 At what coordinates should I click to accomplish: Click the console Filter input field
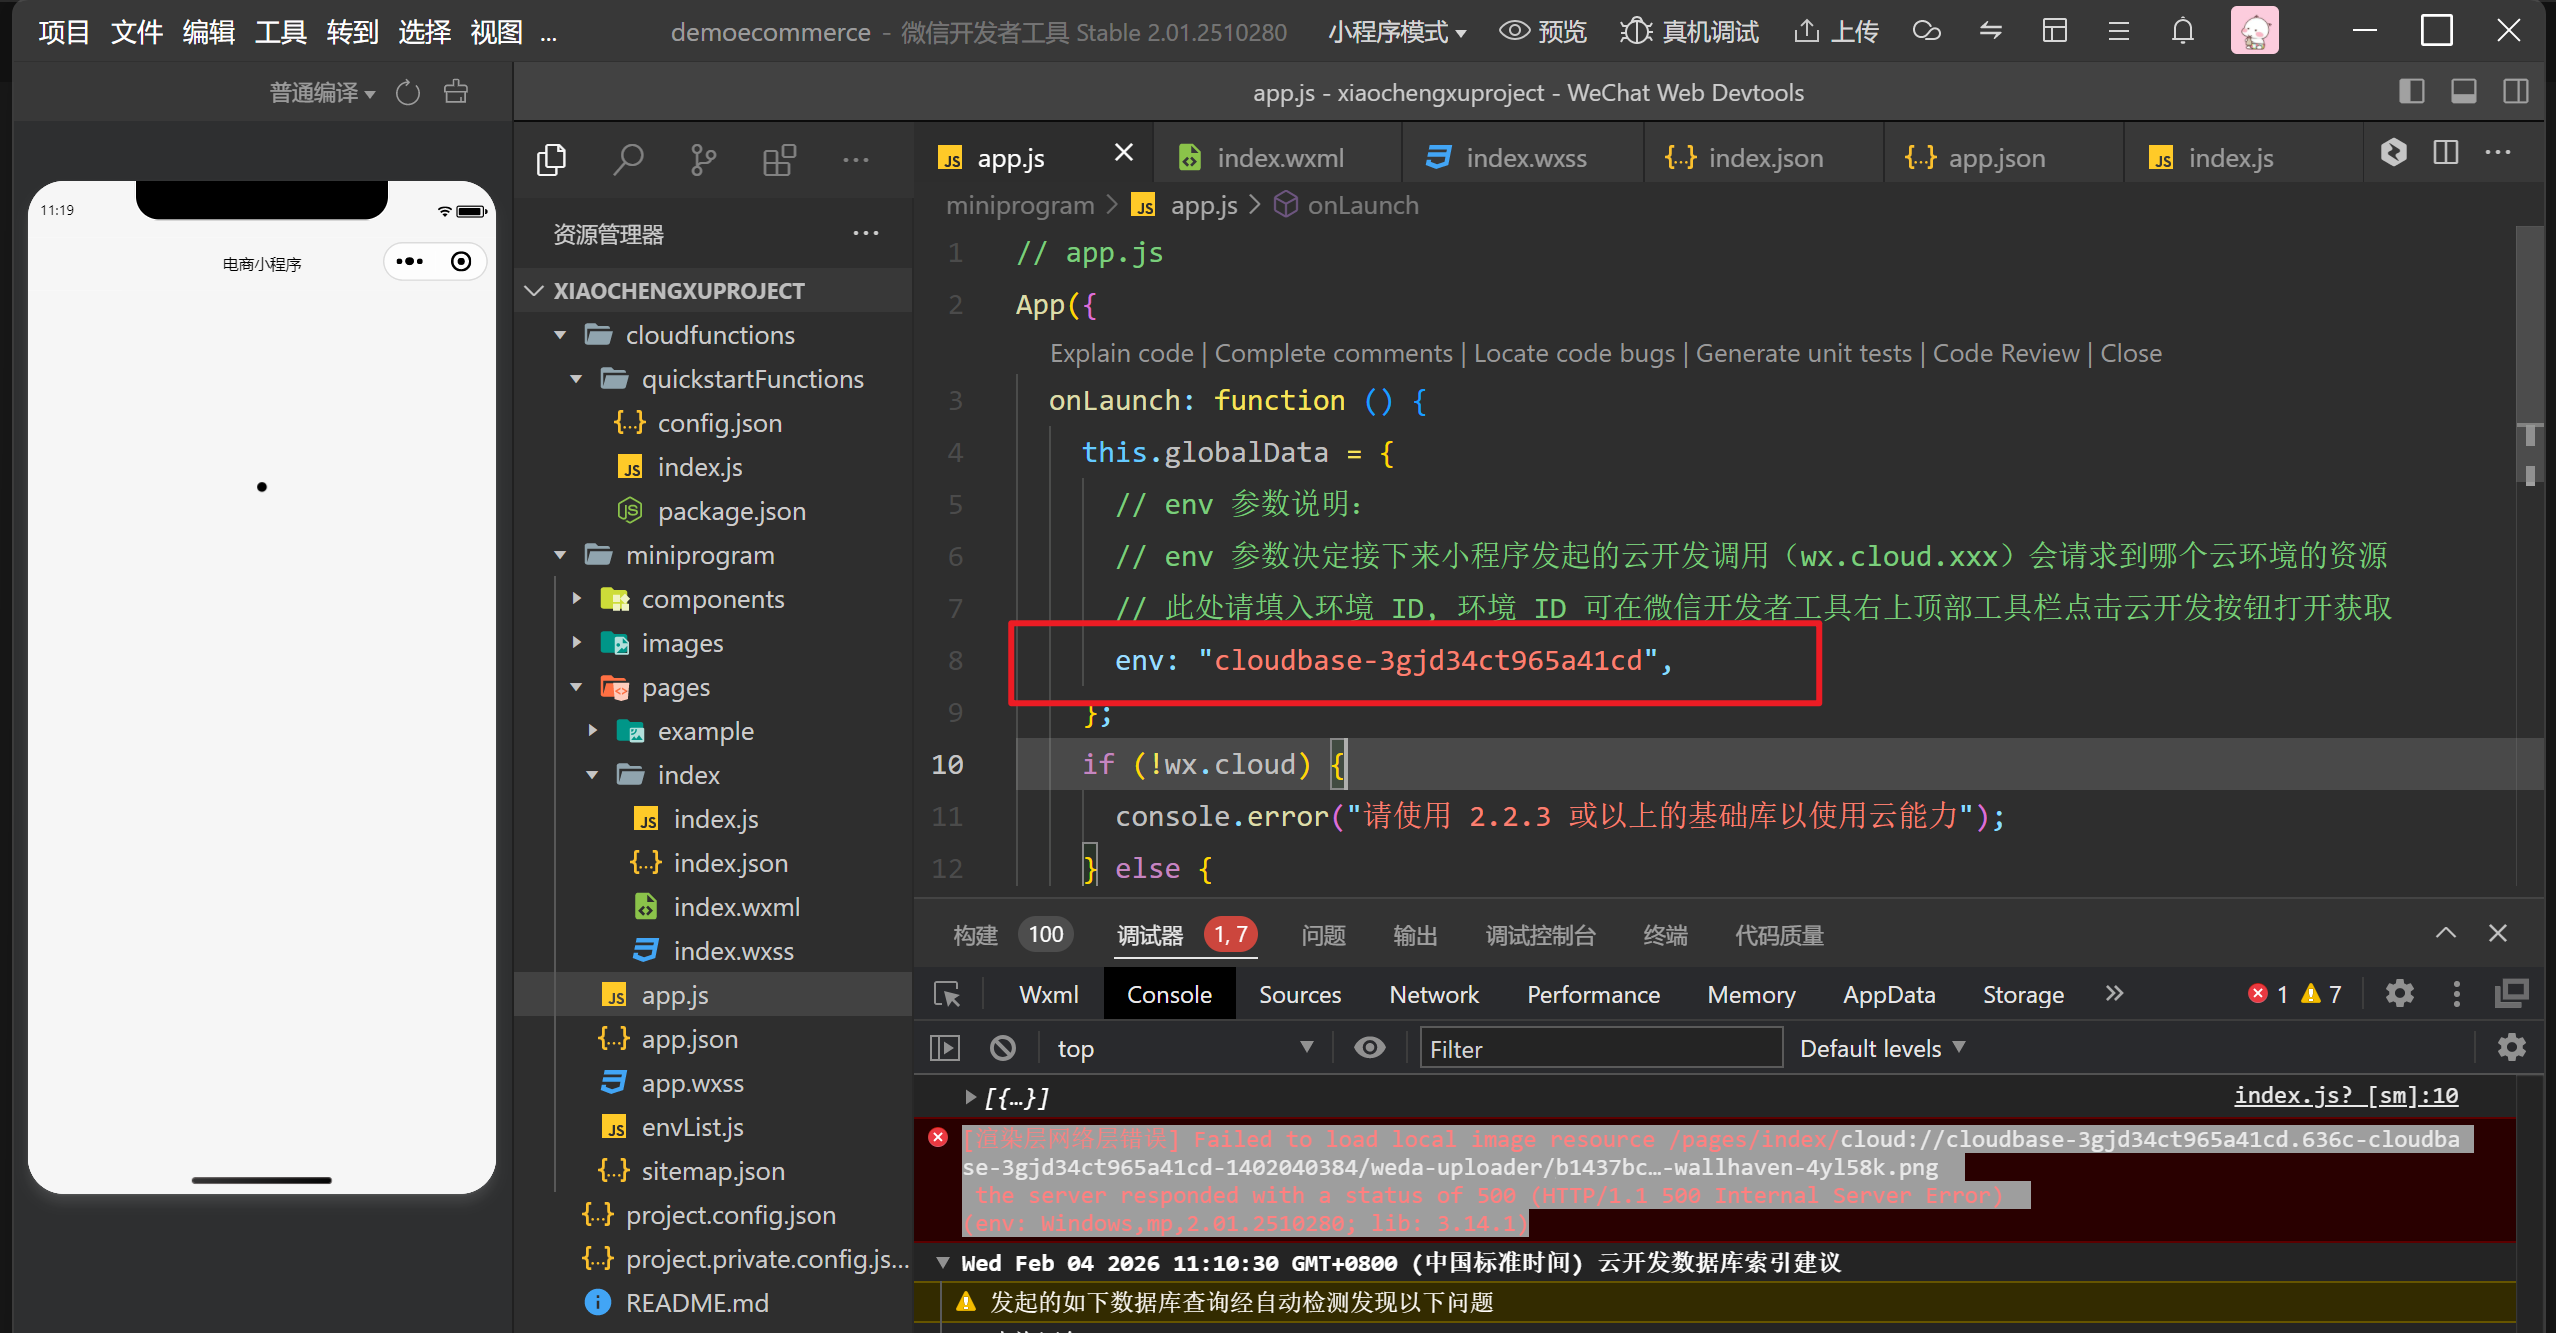1600,1048
